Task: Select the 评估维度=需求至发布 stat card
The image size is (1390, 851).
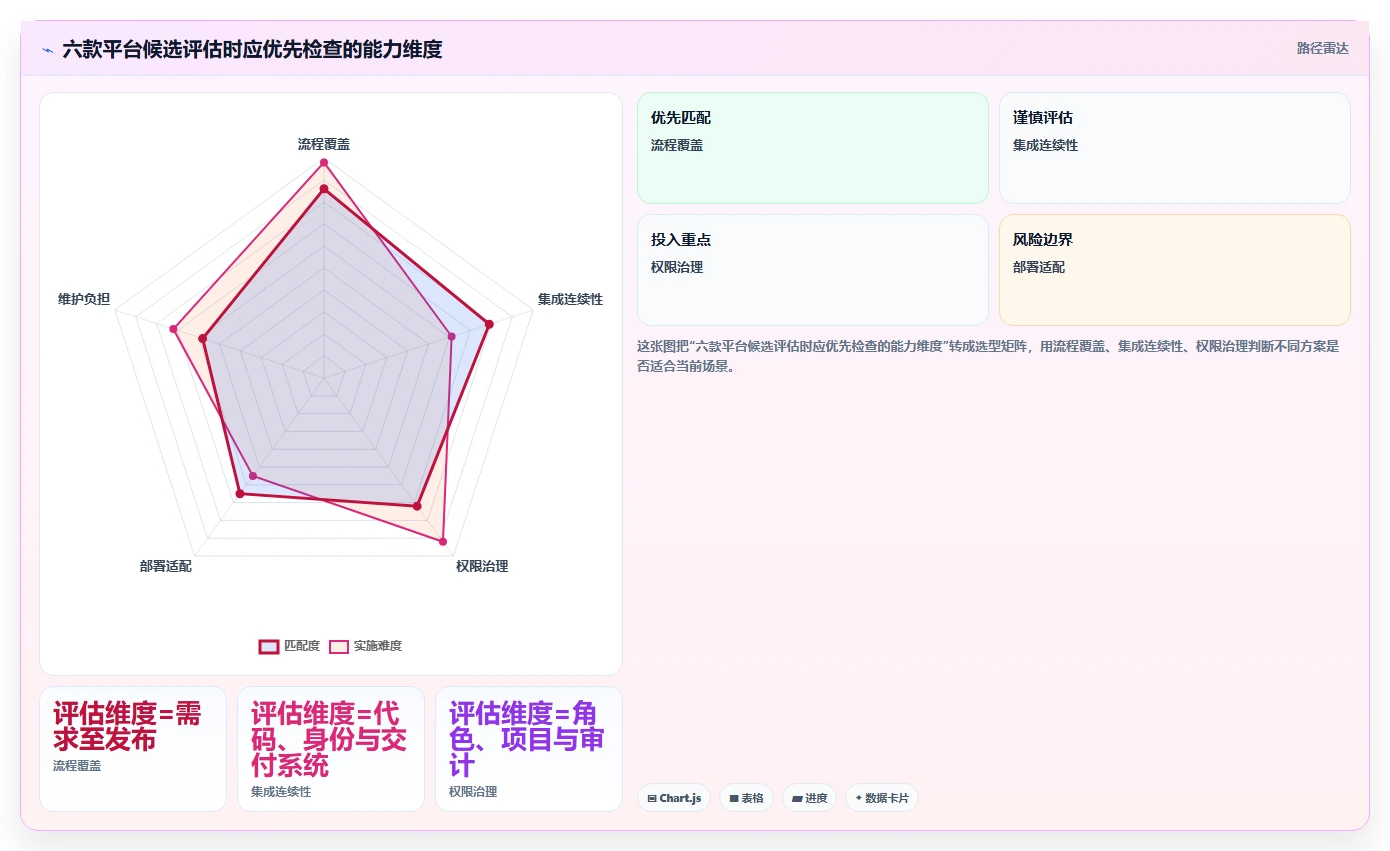Action: click(x=133, y=748)
